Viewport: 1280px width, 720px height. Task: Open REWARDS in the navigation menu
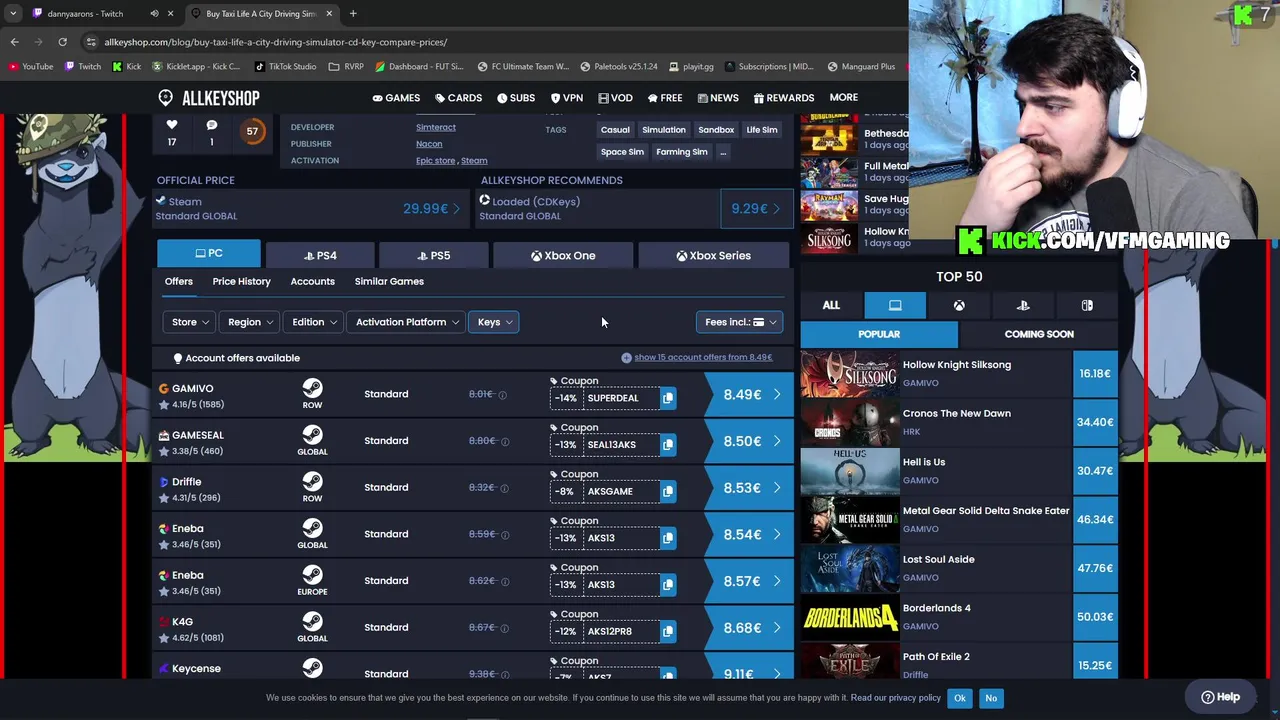(783, 98)
